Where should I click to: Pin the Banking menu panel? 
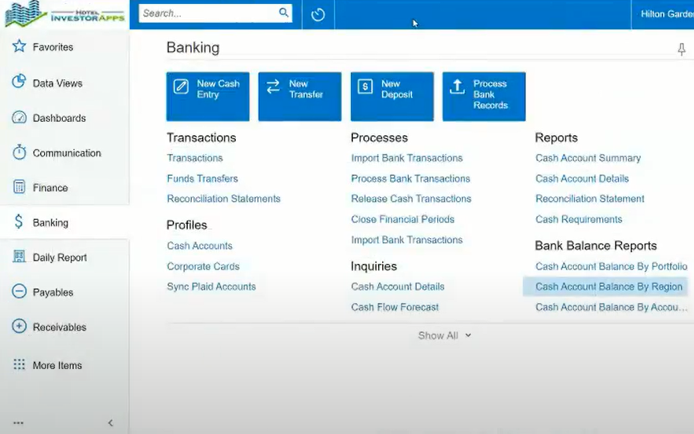[x=682, y=49]
